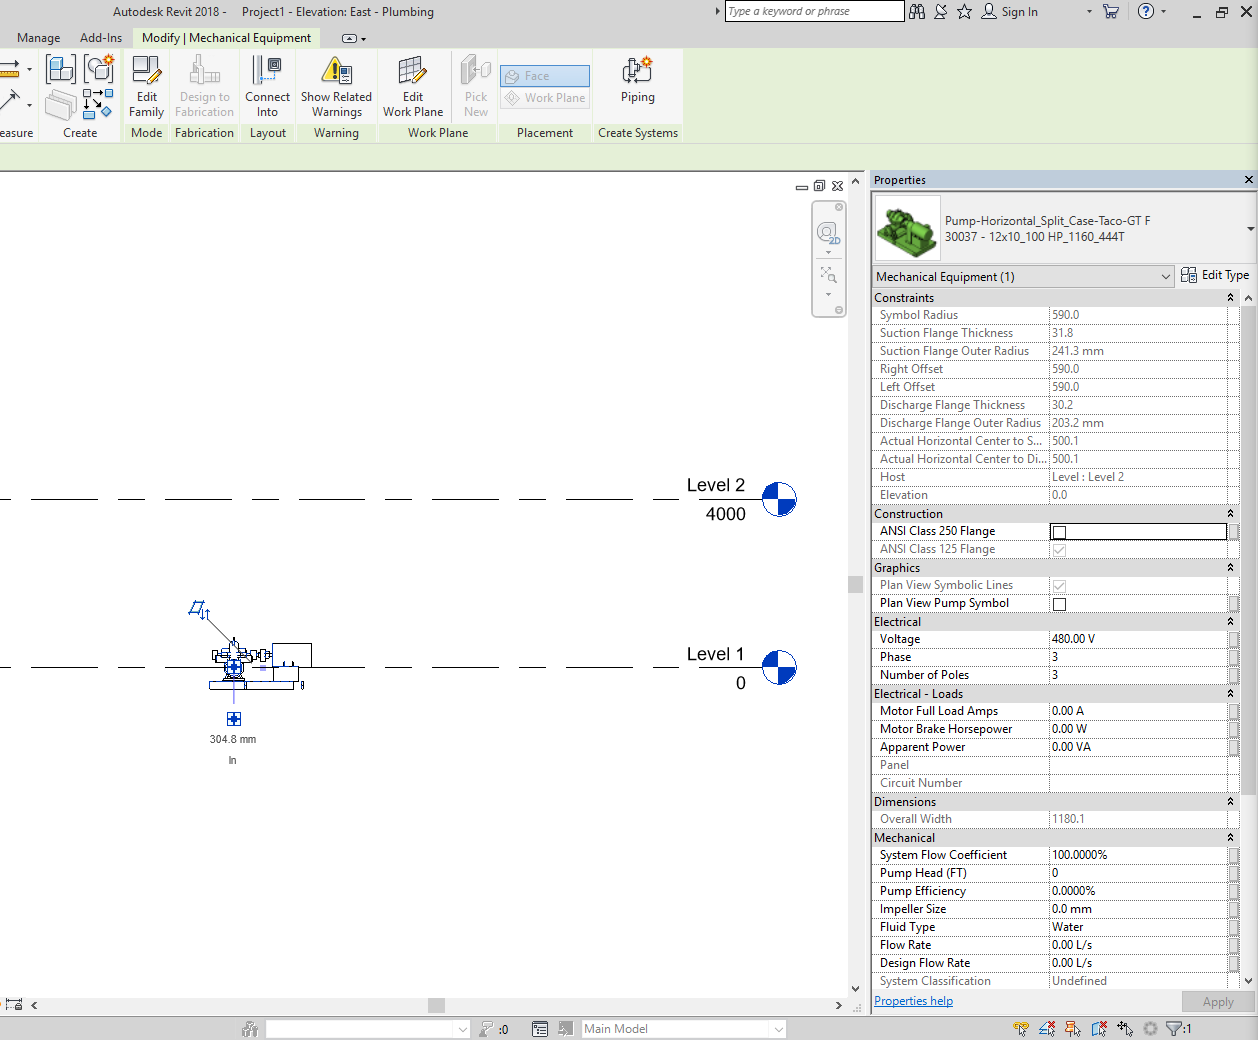This screenshot has width=1258, height=1040.
Task: Click the Drag Elements on Selection icon
Action: click(x=1125, y=1028)
